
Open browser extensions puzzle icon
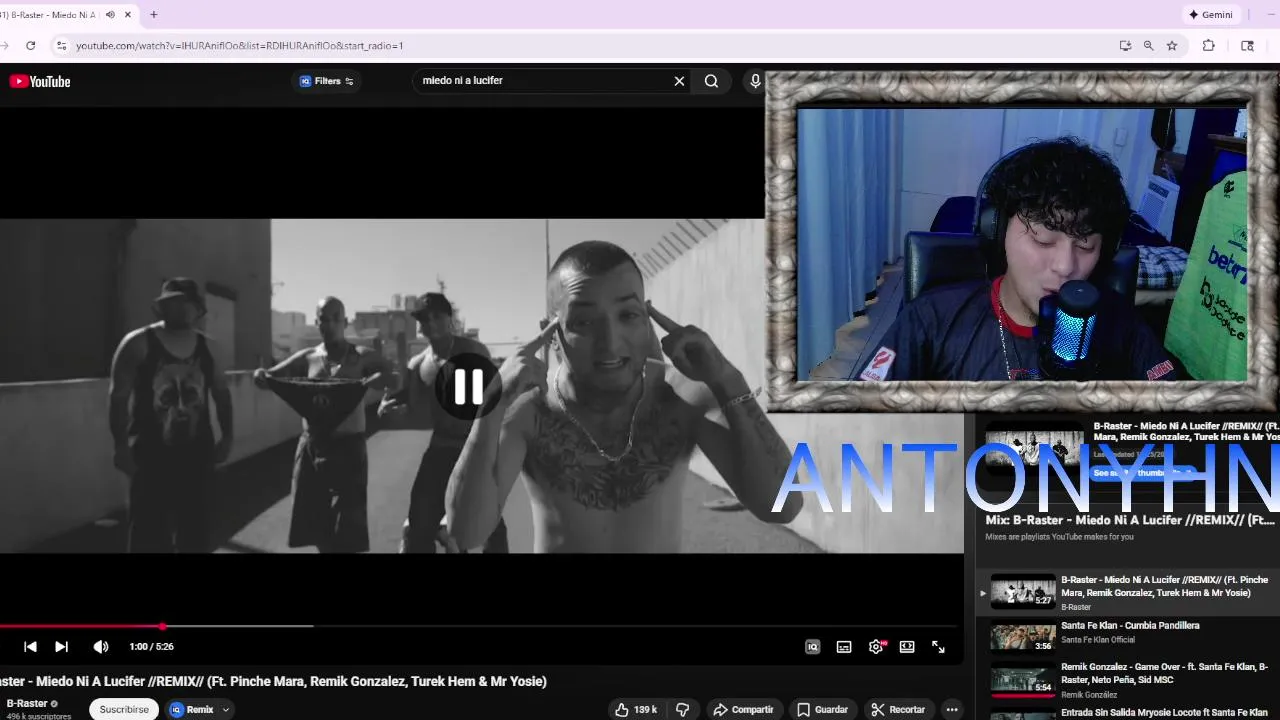pyautogui.click(x=1208, y=45)
